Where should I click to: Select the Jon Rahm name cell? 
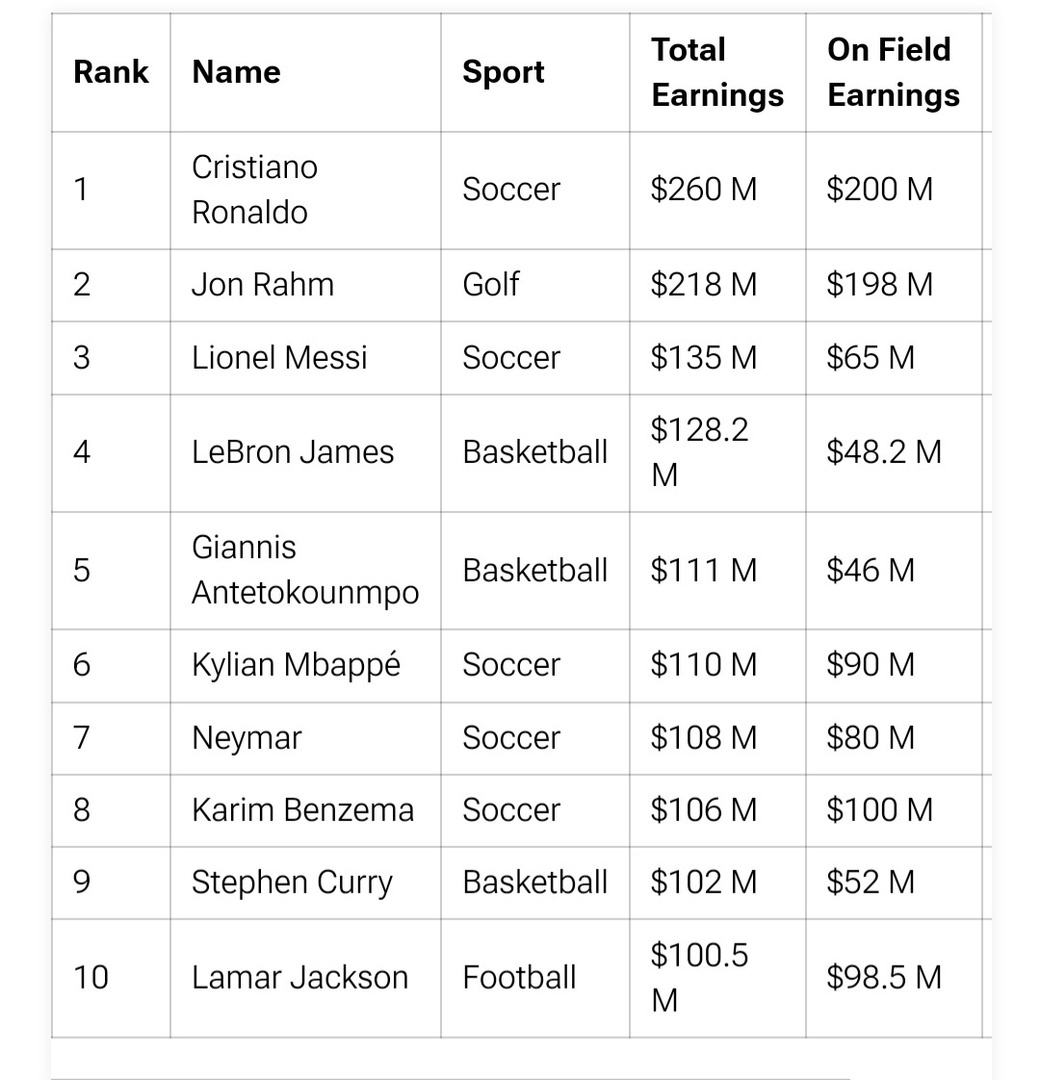coord(262,285)
